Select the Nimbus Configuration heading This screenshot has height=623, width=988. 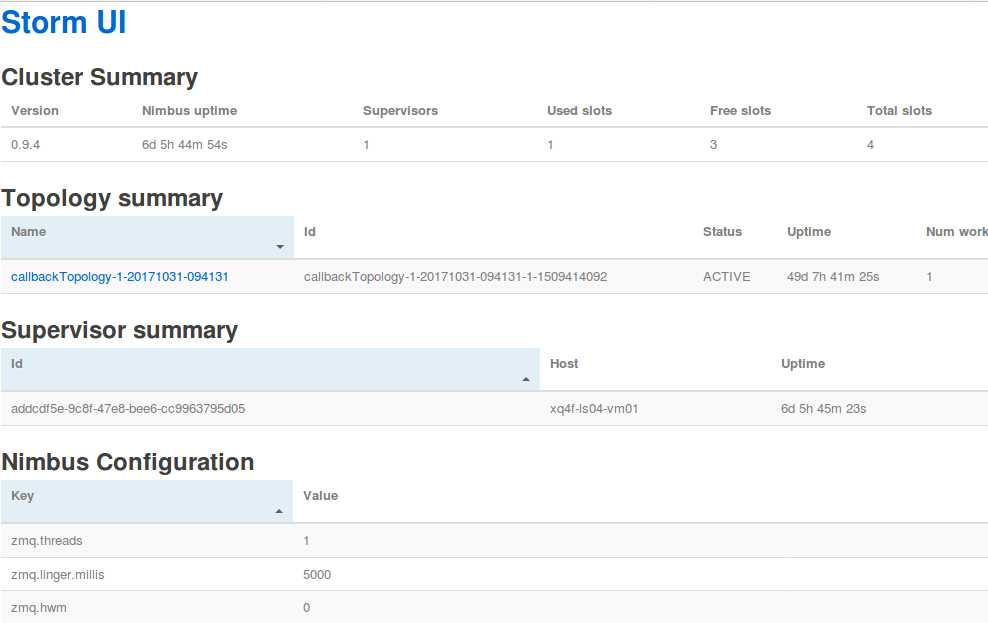[x=128, y=462]
